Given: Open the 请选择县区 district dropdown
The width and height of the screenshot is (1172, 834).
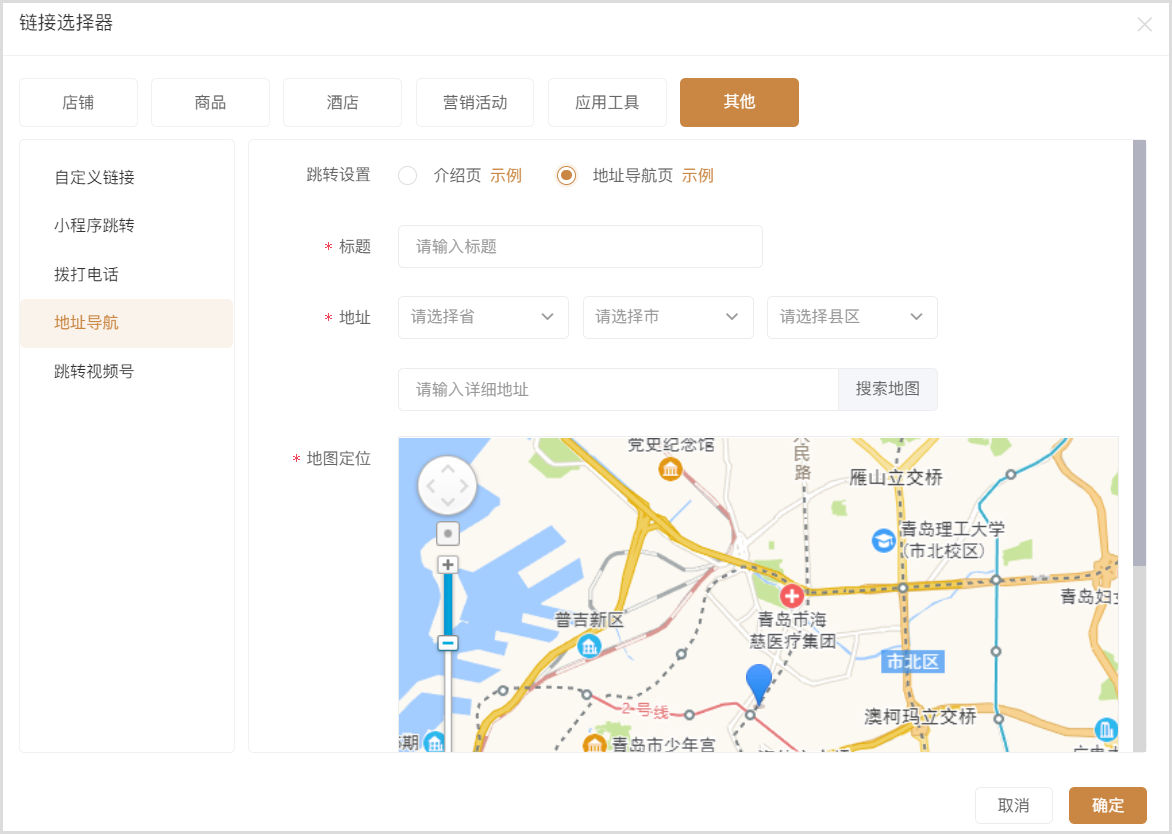Looking at the screenshot, I should (852, 317).
